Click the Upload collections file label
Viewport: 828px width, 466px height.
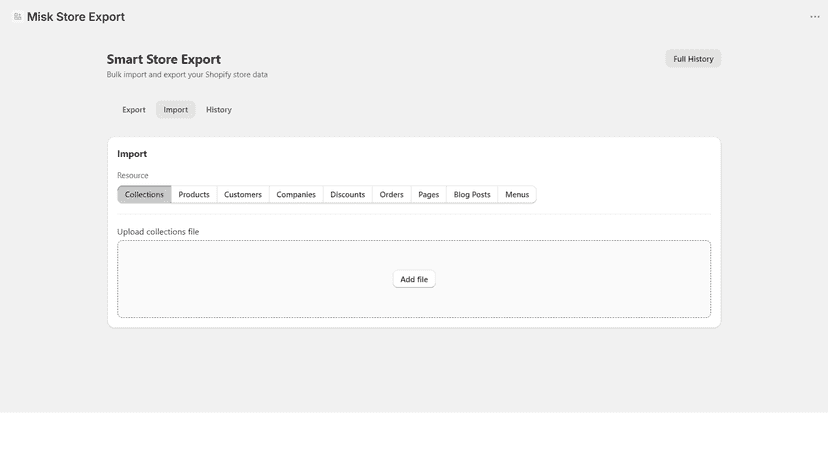click(x=158, y=232)
